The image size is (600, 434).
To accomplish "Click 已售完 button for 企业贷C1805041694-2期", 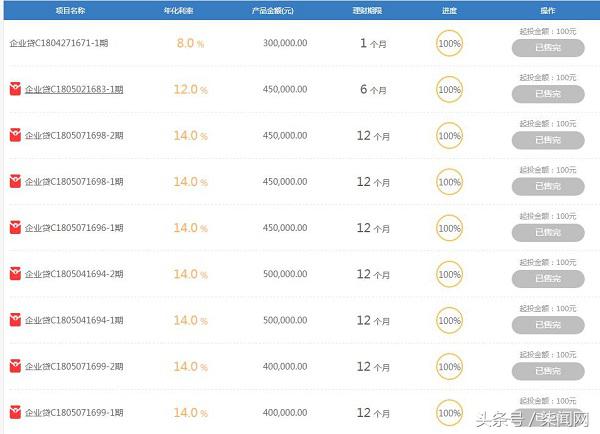I will 548,279.
